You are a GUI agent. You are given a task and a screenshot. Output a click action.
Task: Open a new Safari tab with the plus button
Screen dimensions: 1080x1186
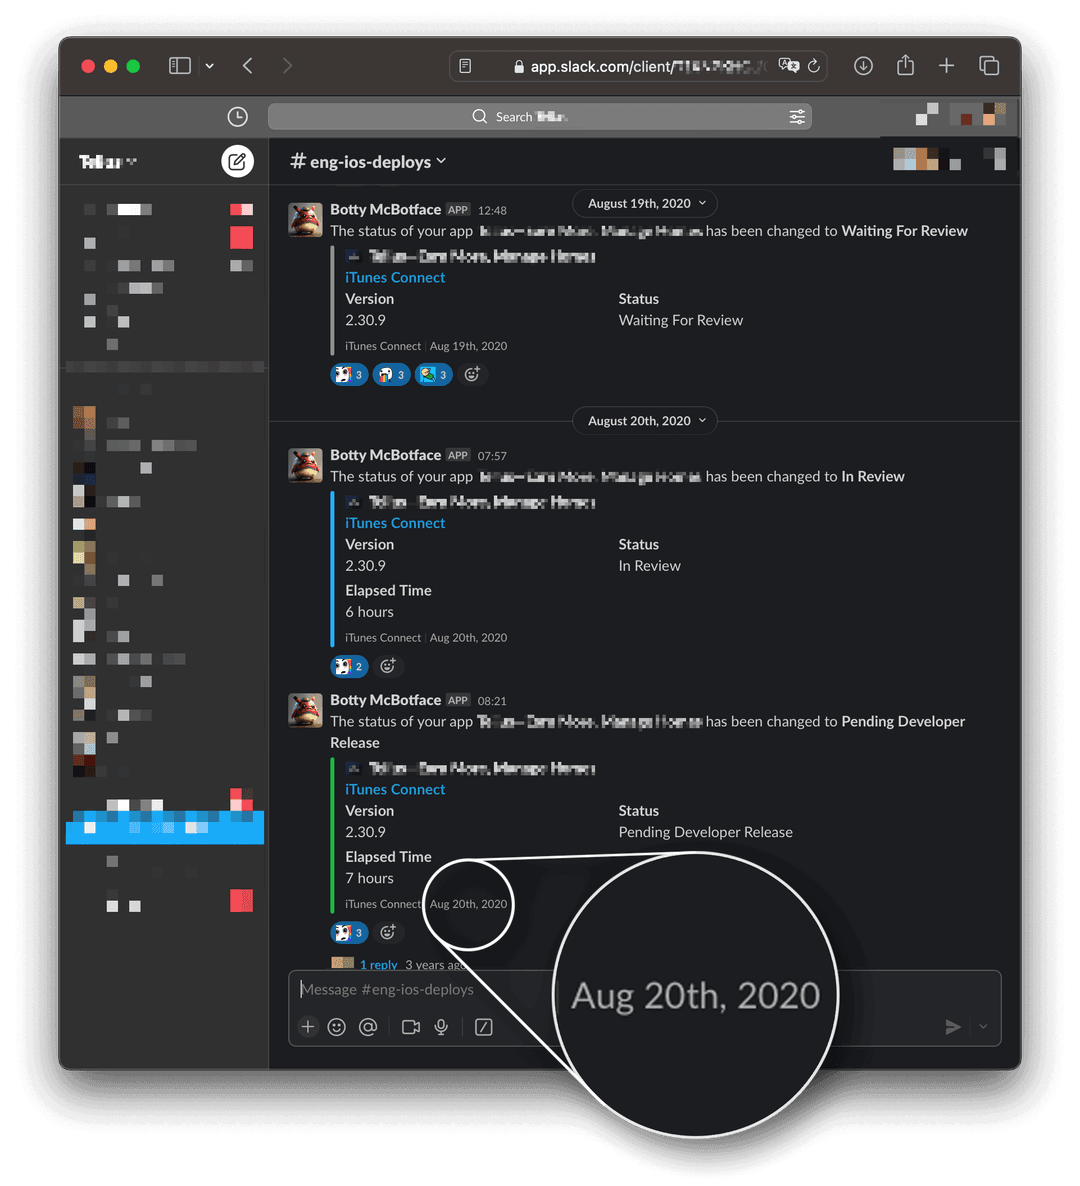click(x=946, y=65)
